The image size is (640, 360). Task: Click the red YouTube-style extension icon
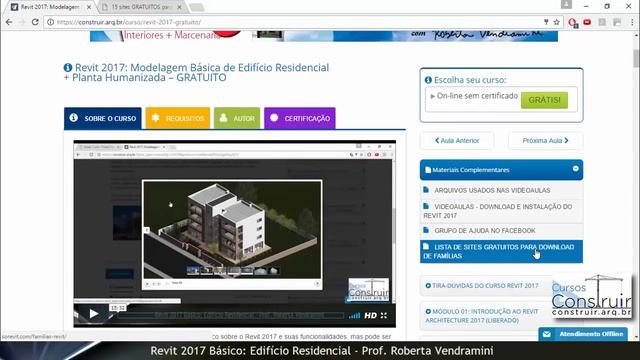(x=587, y=22)
